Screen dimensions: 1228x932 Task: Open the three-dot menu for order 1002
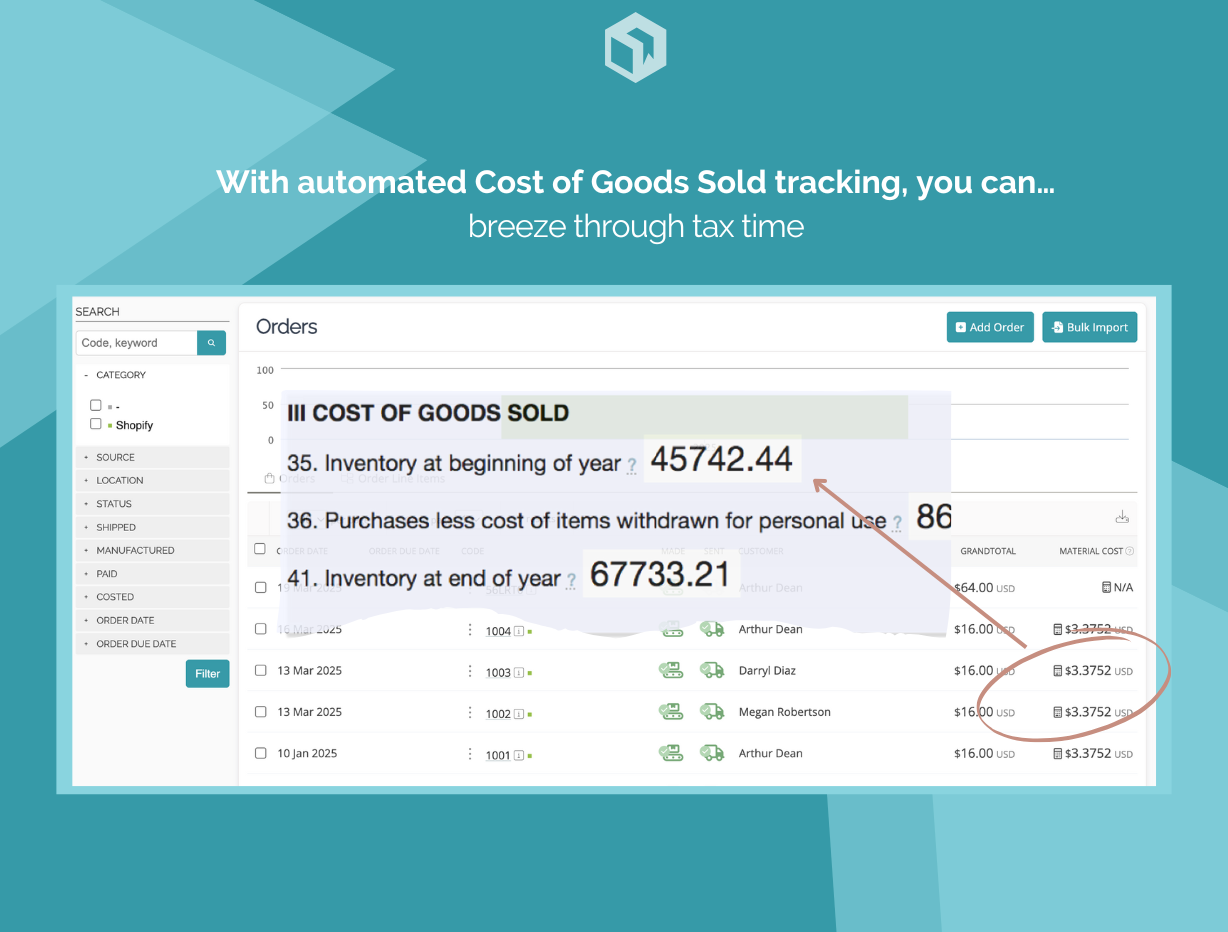(x=470, y=712)
